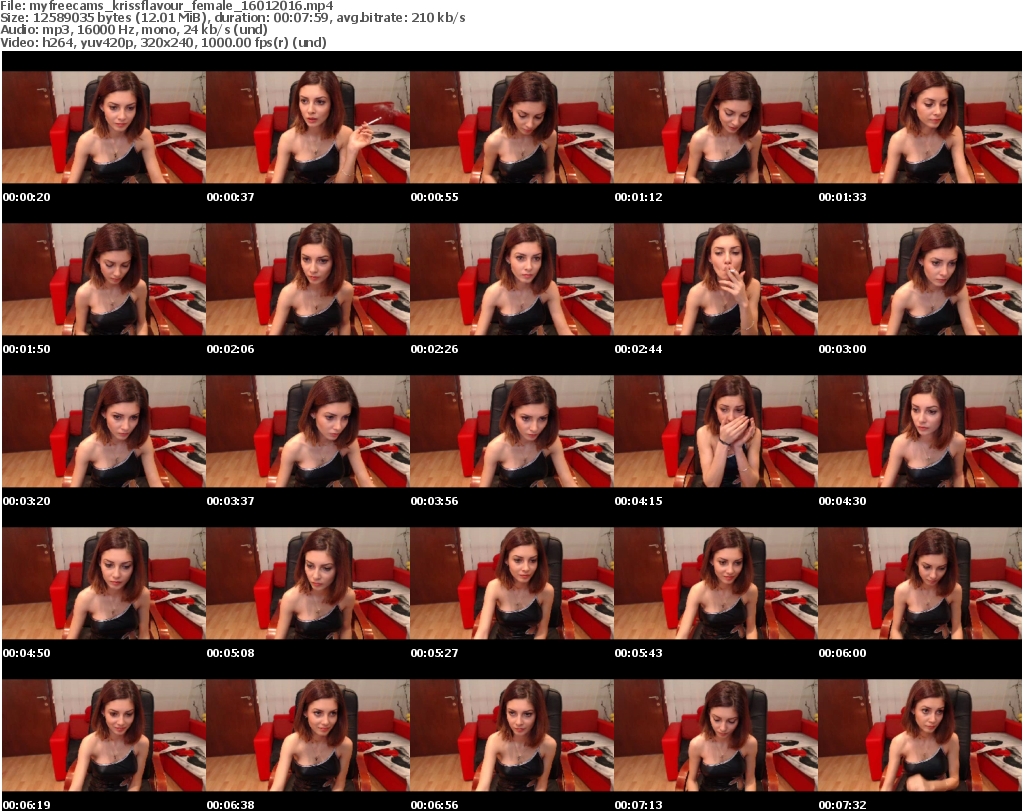Click the frame stamped 00:06:00
Image resolution: width=1024 pixels, height=811 pixels.
click(x=920, y=583)
